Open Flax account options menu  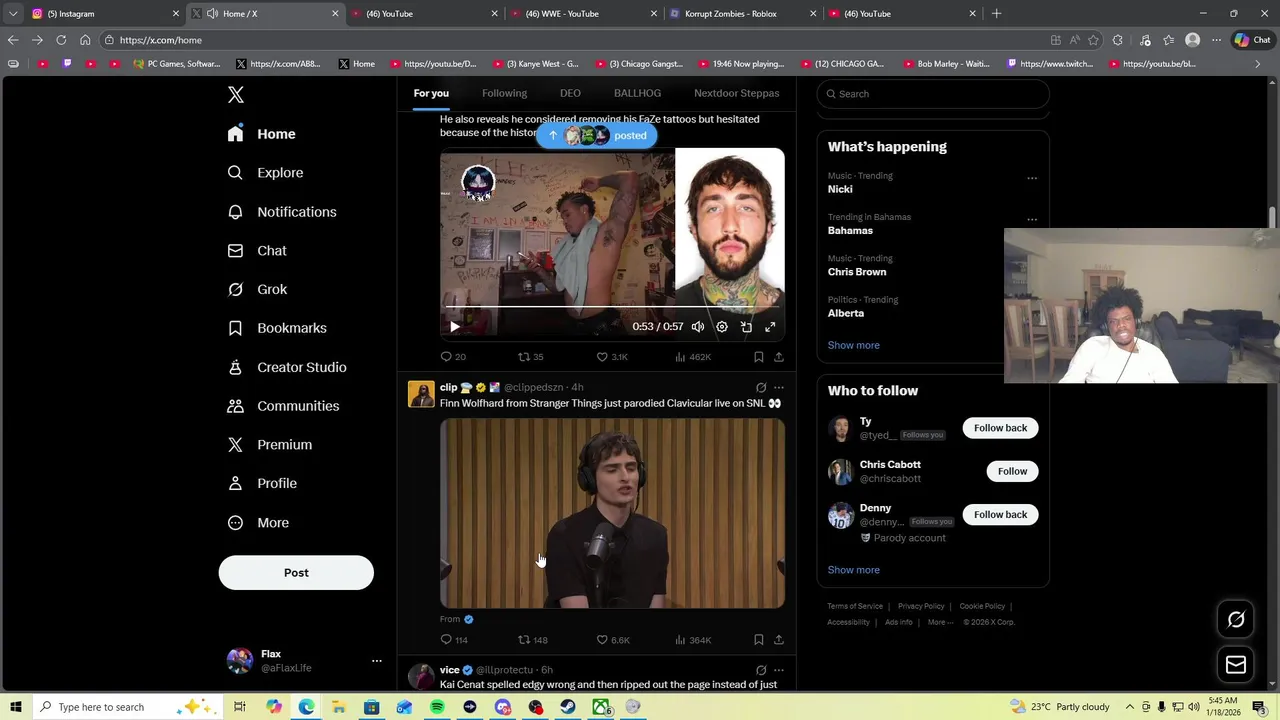pos(376,661)
